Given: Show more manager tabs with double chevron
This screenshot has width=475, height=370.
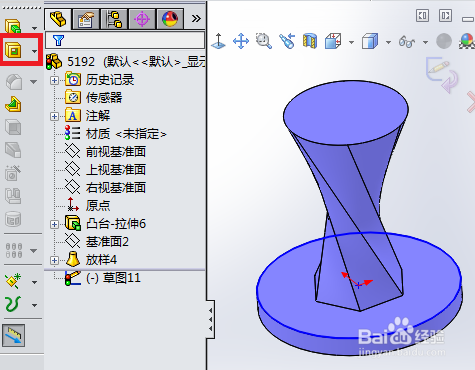Looking at the screenshot, I should pos(196,18).
